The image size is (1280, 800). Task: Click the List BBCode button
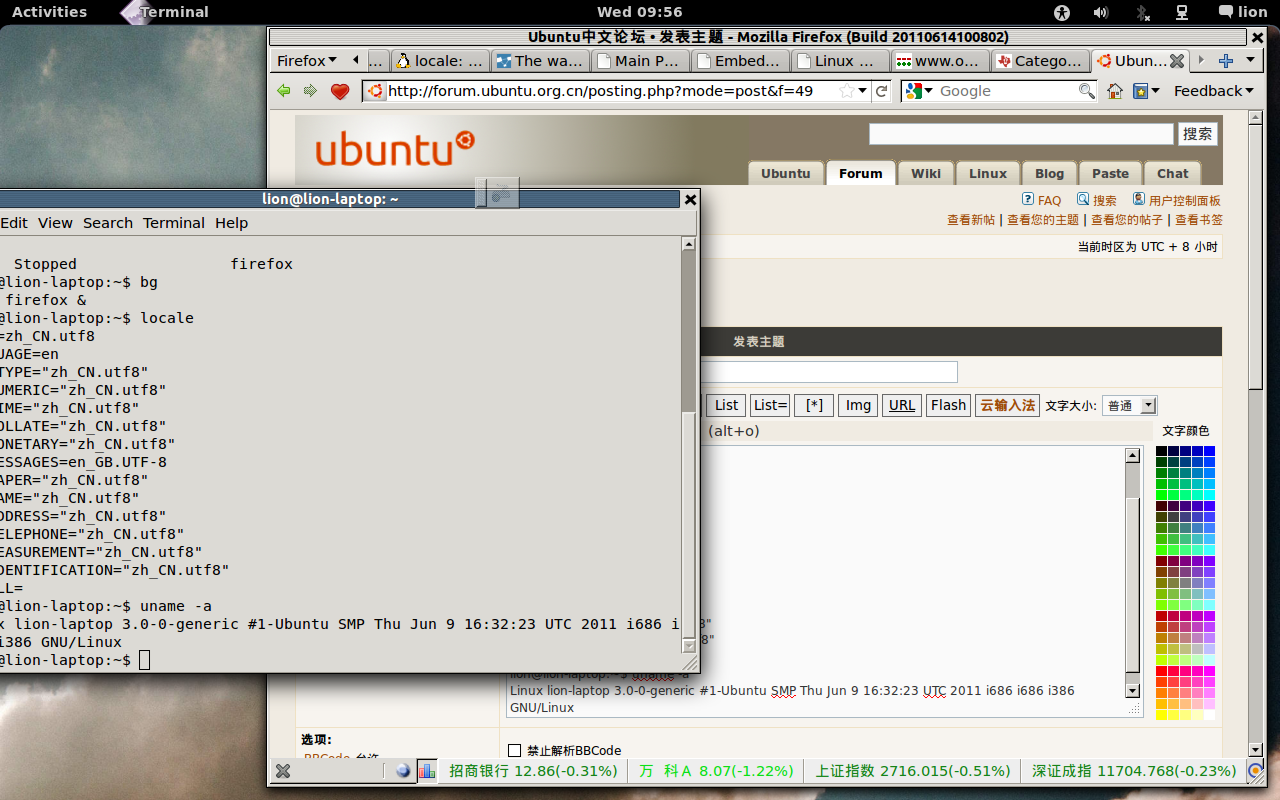(726, 405)
